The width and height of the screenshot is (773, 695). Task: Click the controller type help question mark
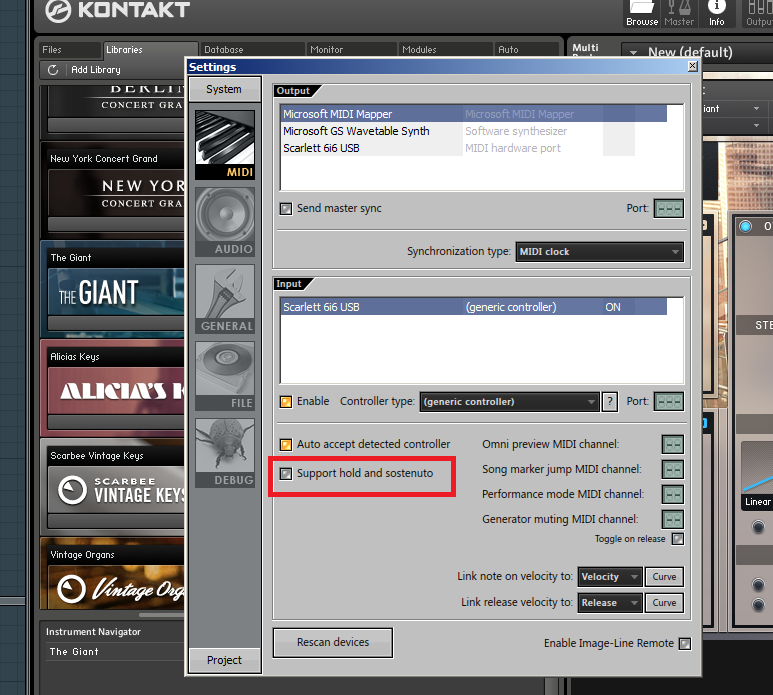point(610,402)
